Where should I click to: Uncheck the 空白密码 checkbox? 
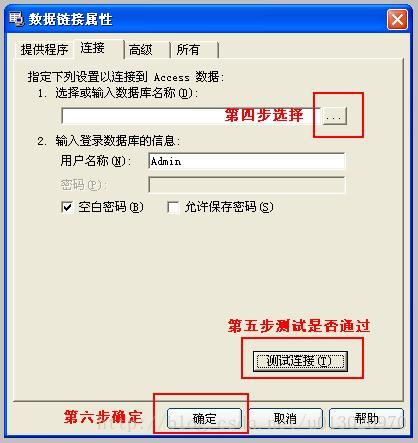[x=67, y=207]
